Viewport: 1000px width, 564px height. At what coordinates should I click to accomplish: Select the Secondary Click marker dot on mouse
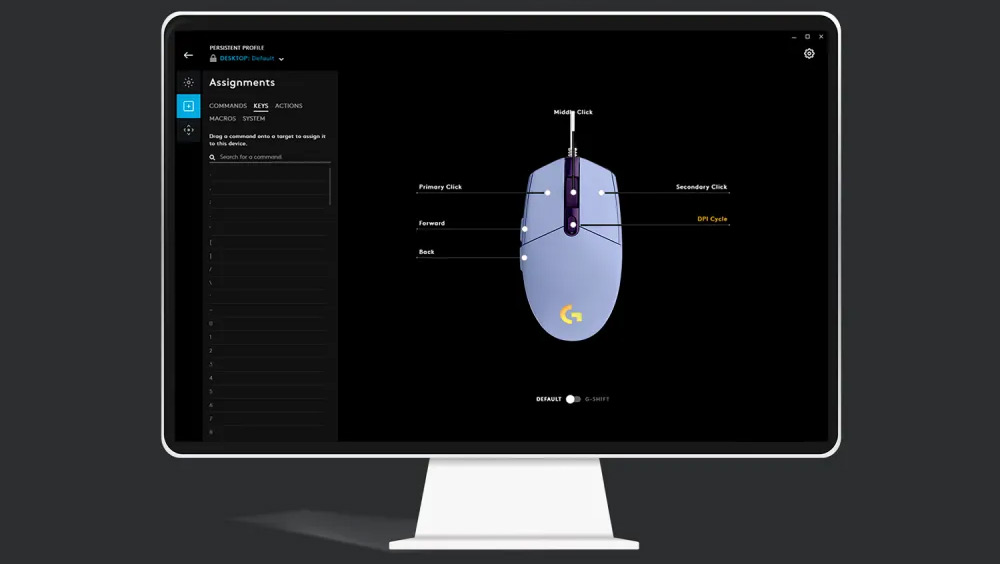coord(601,193)
